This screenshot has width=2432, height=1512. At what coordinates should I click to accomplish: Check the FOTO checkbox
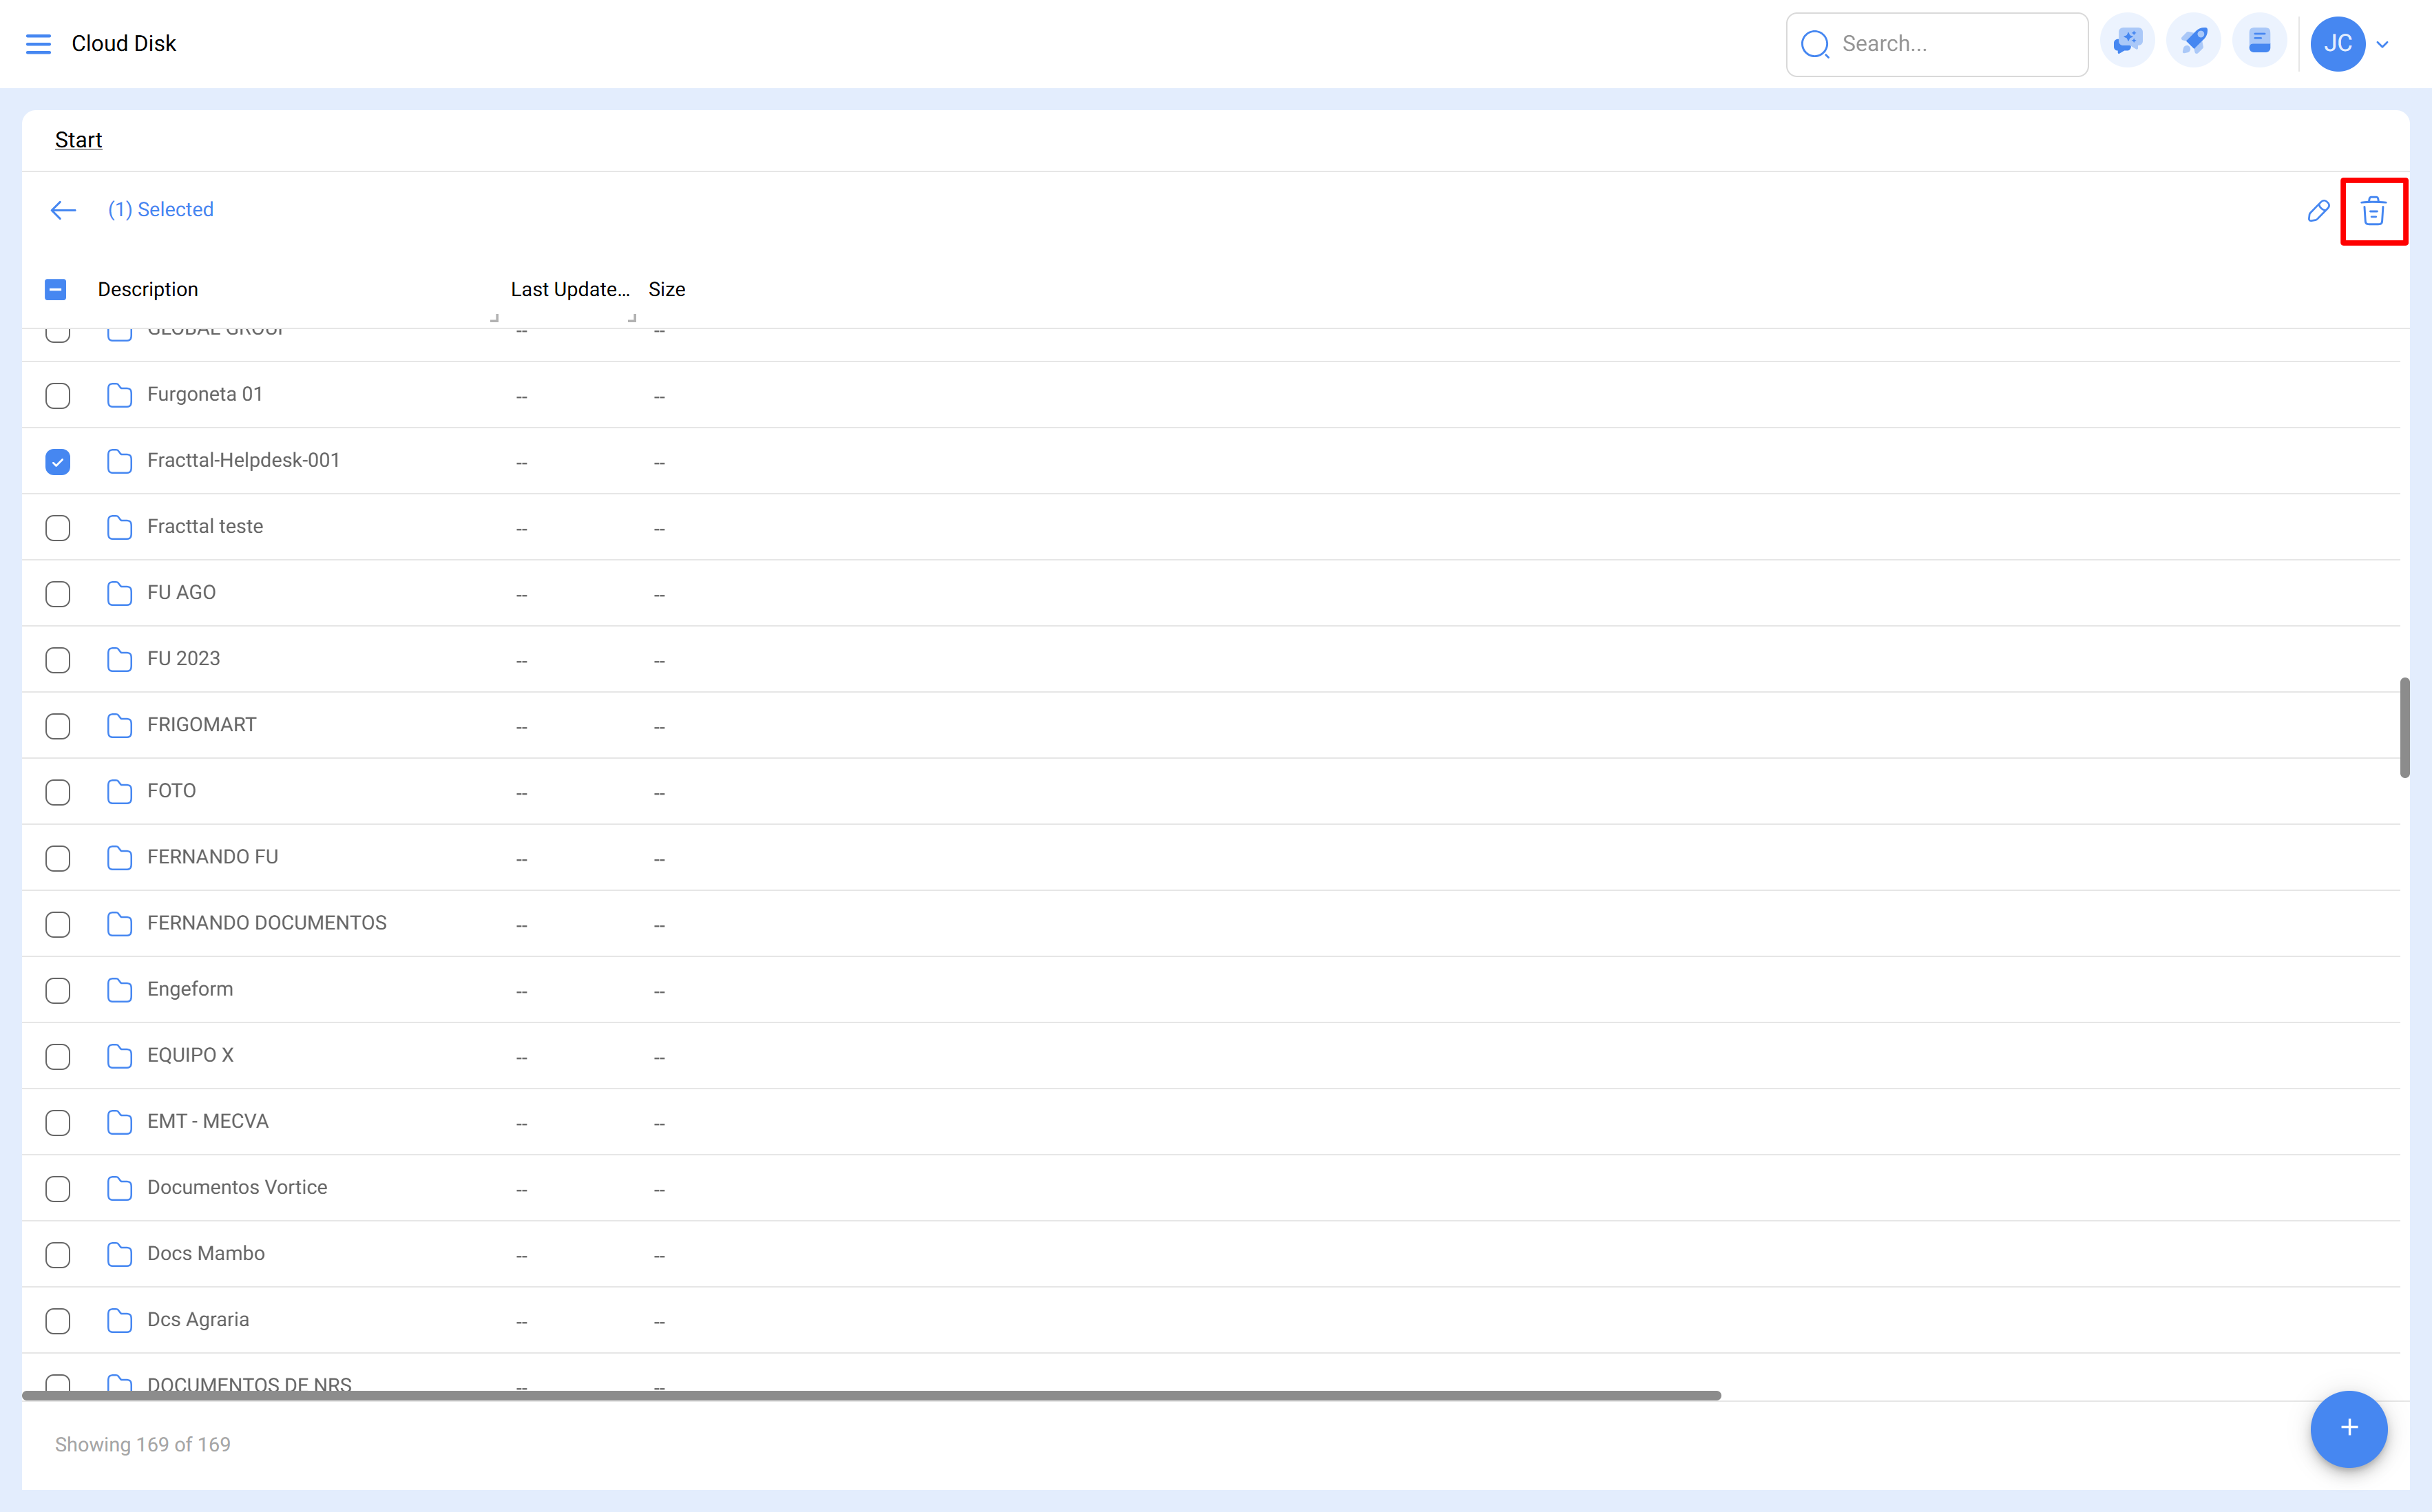point(58,792)
